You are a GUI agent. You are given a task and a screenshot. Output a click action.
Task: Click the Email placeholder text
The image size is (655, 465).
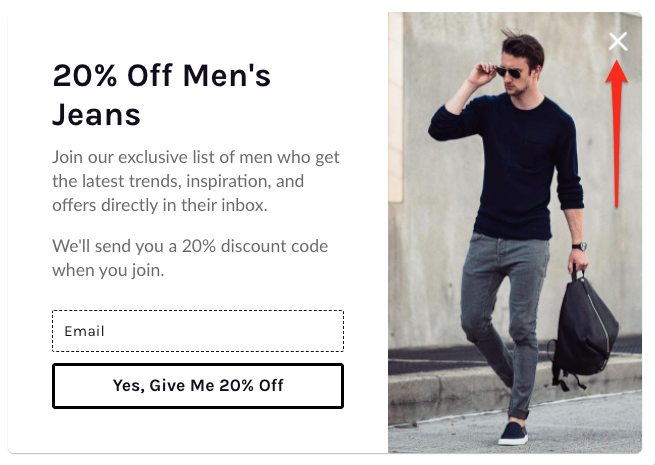tap(84, 331)
